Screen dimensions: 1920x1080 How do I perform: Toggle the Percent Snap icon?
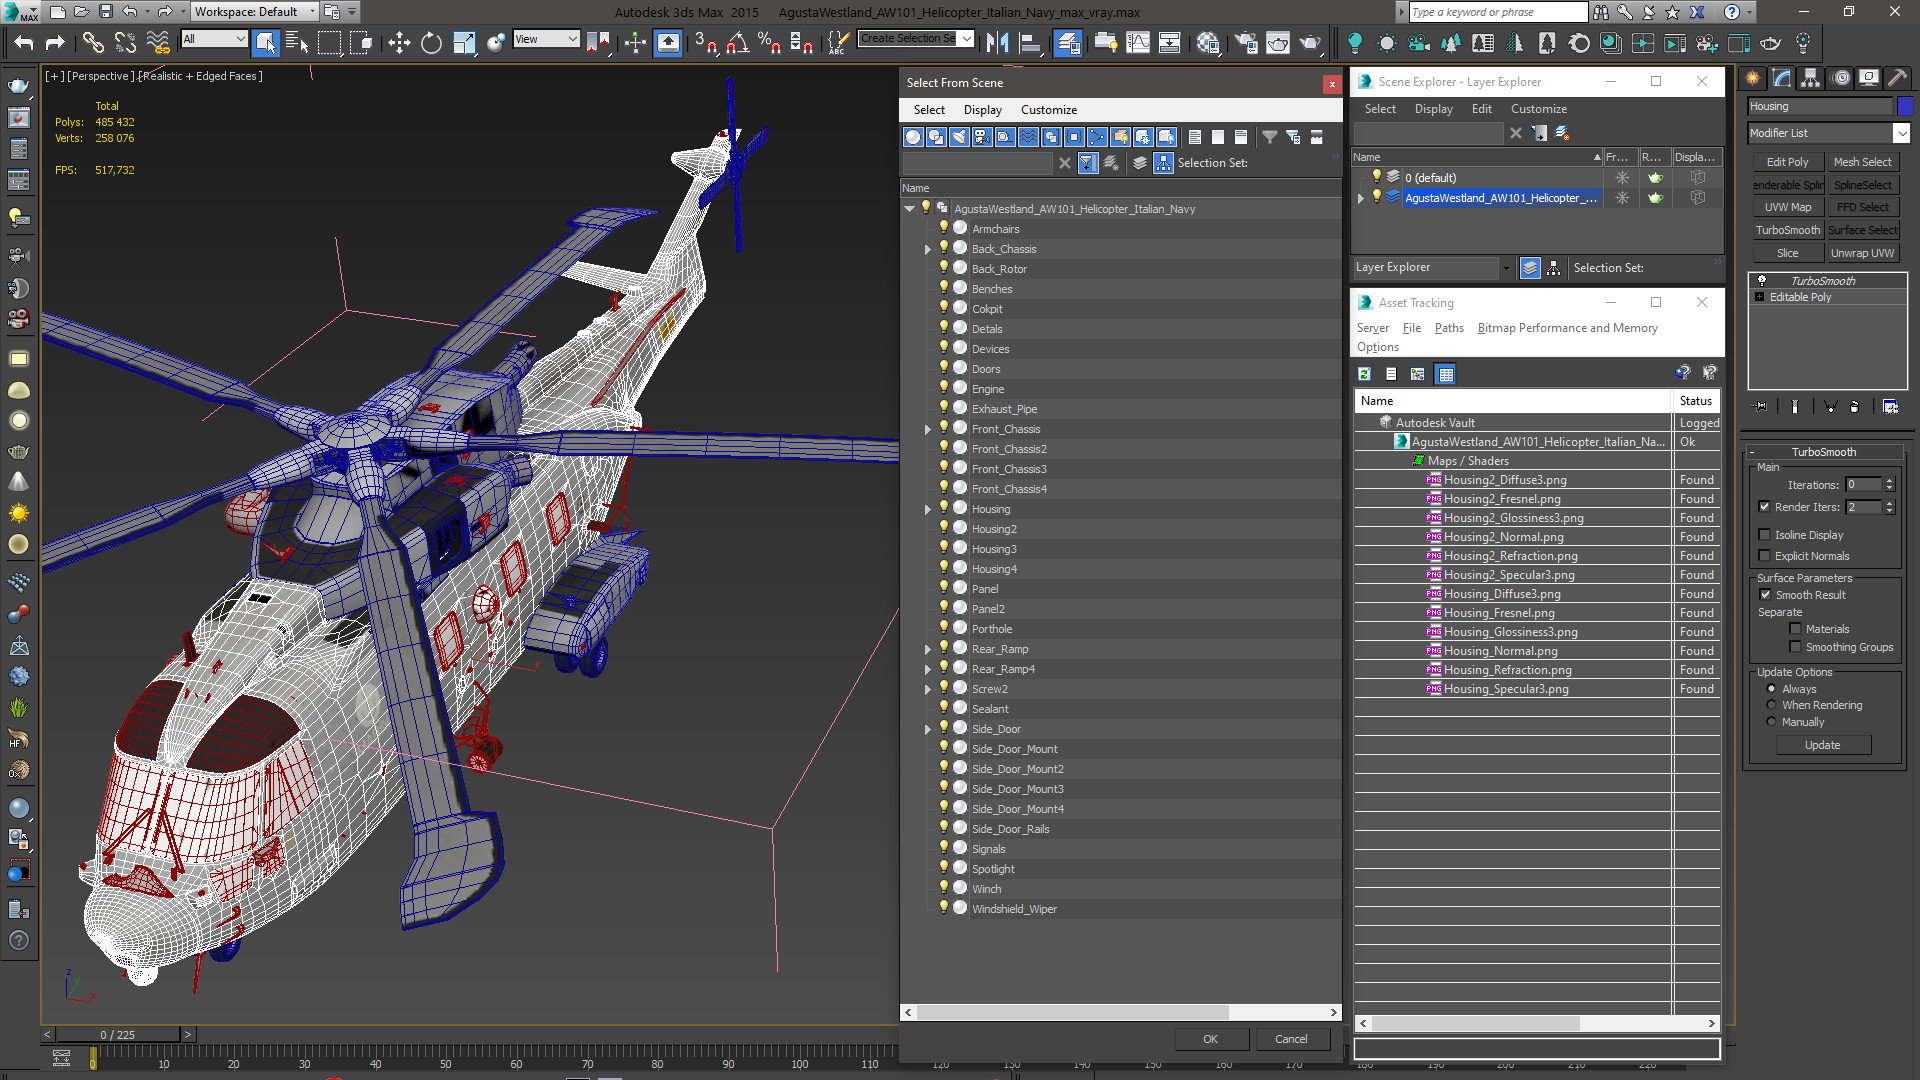769,42
